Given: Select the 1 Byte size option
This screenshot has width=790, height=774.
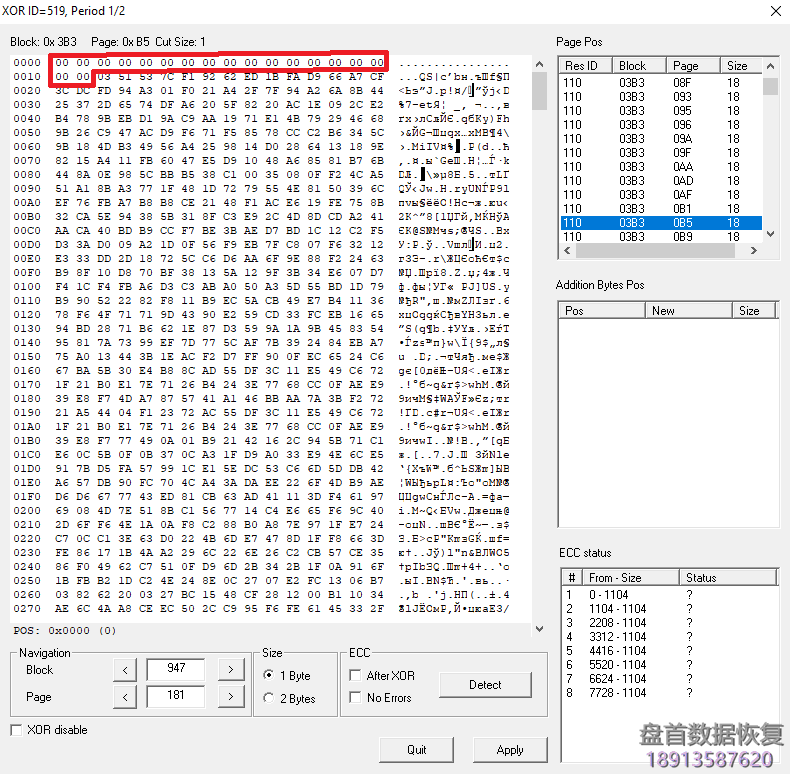Looking at the screenshot, I should click(271, 674).
